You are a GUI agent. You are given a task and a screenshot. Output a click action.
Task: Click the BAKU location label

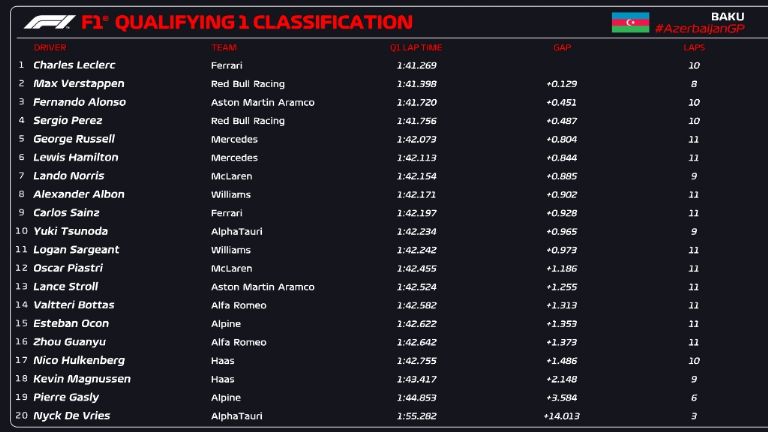pos(727,16)
